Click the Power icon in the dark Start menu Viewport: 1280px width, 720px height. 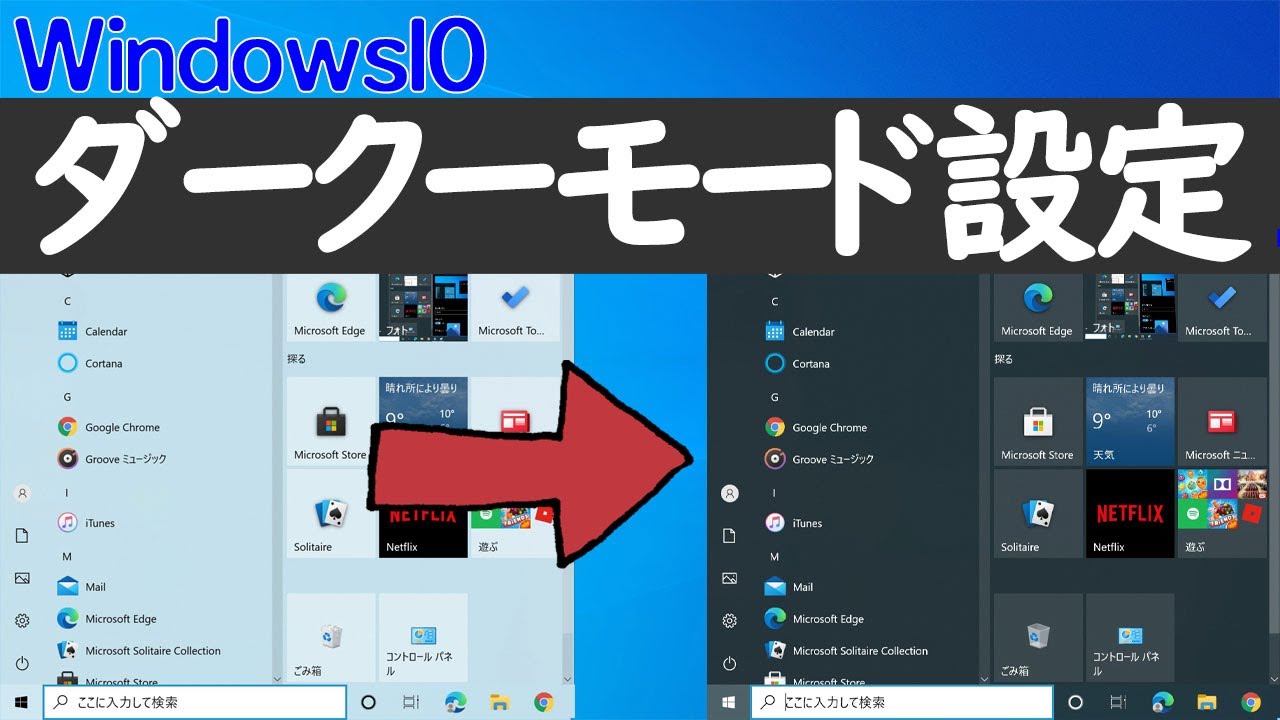pos(730,663)
